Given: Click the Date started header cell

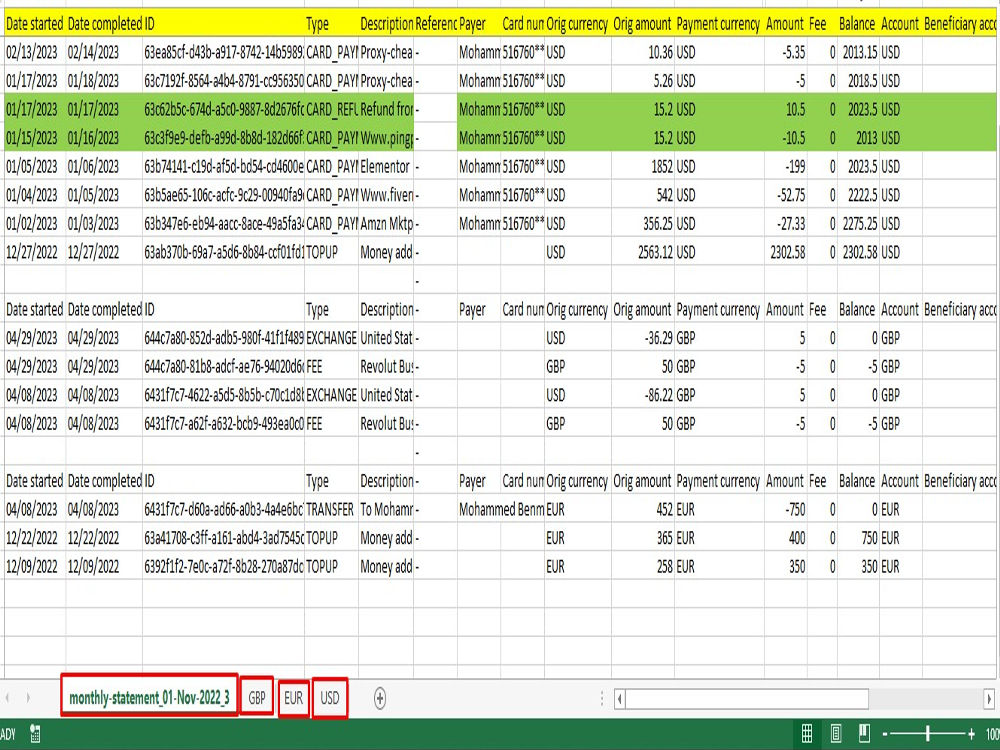Looking at the screenshot, I should [31, 22].
